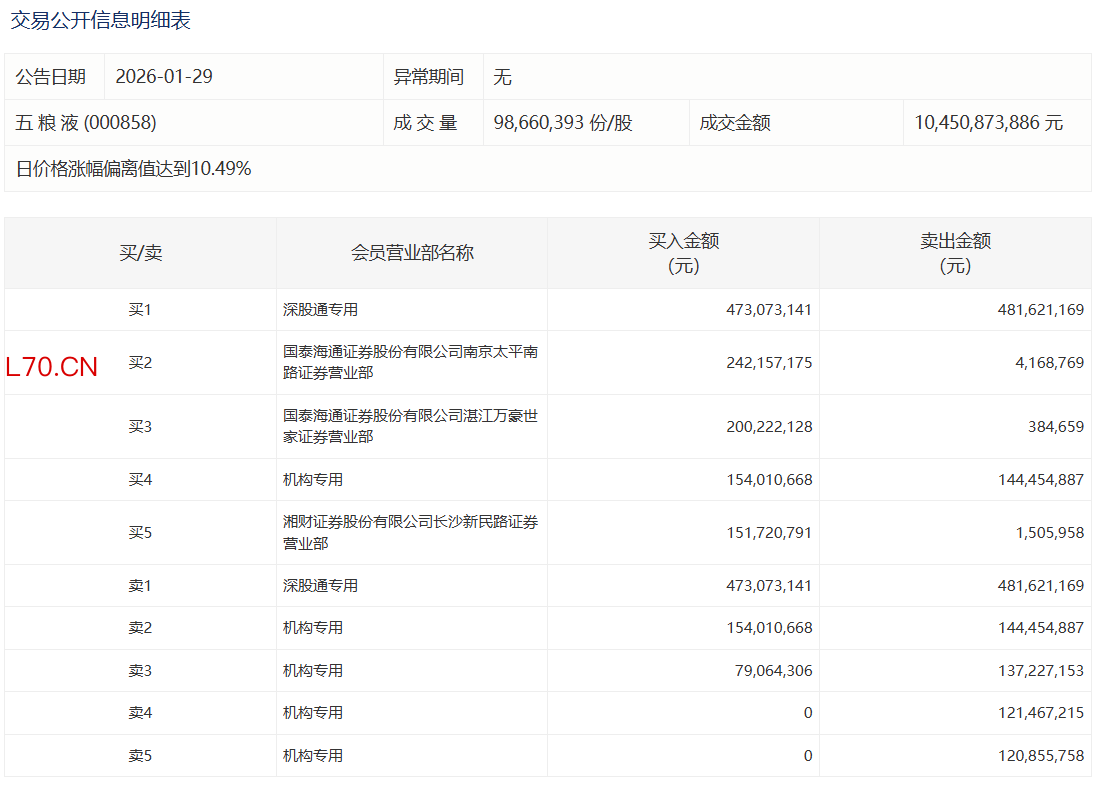Image resolution: width=1101 pixels, height=794 pixels.
Task: Click the 异常期间 field label
Action: 428,77
